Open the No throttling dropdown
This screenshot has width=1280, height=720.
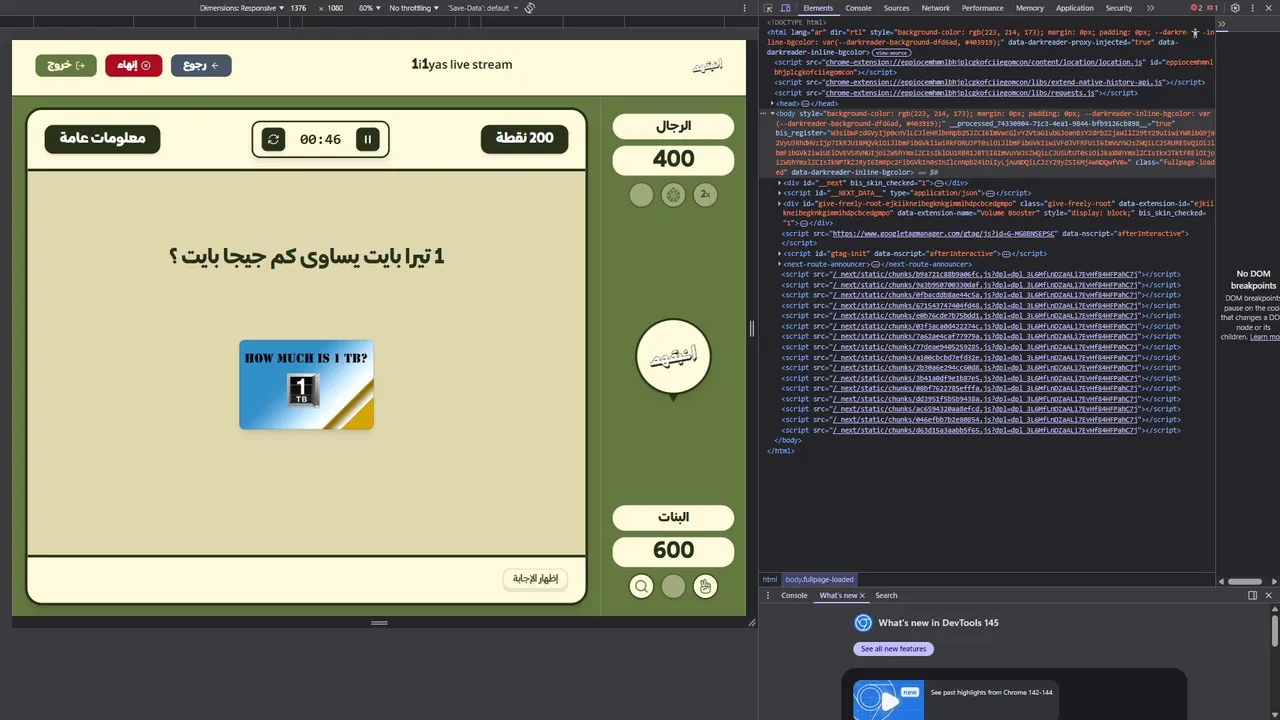(414, 8)
